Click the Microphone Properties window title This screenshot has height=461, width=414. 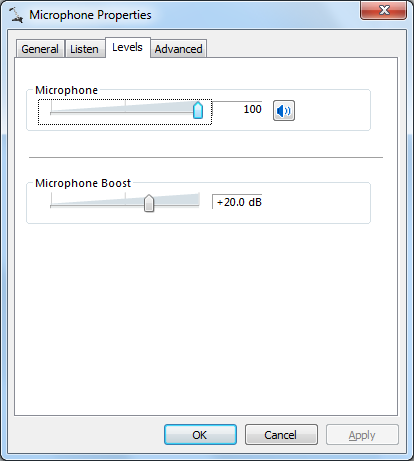pyautogui.click(x=90, y=15)
